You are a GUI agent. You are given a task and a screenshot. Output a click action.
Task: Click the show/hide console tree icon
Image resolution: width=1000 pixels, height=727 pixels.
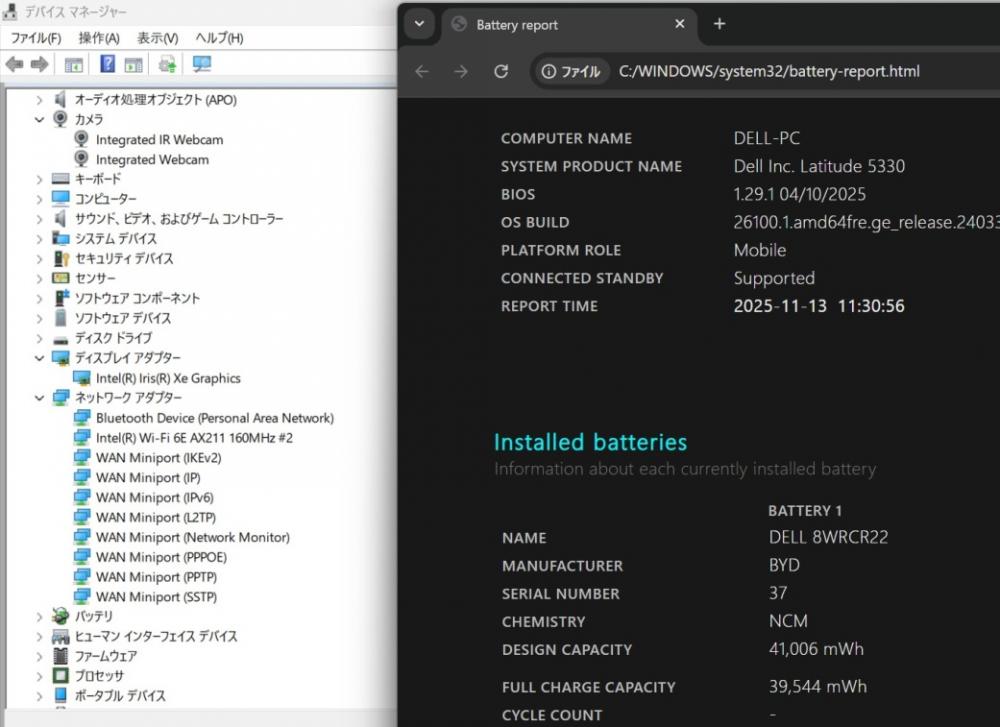73,65
